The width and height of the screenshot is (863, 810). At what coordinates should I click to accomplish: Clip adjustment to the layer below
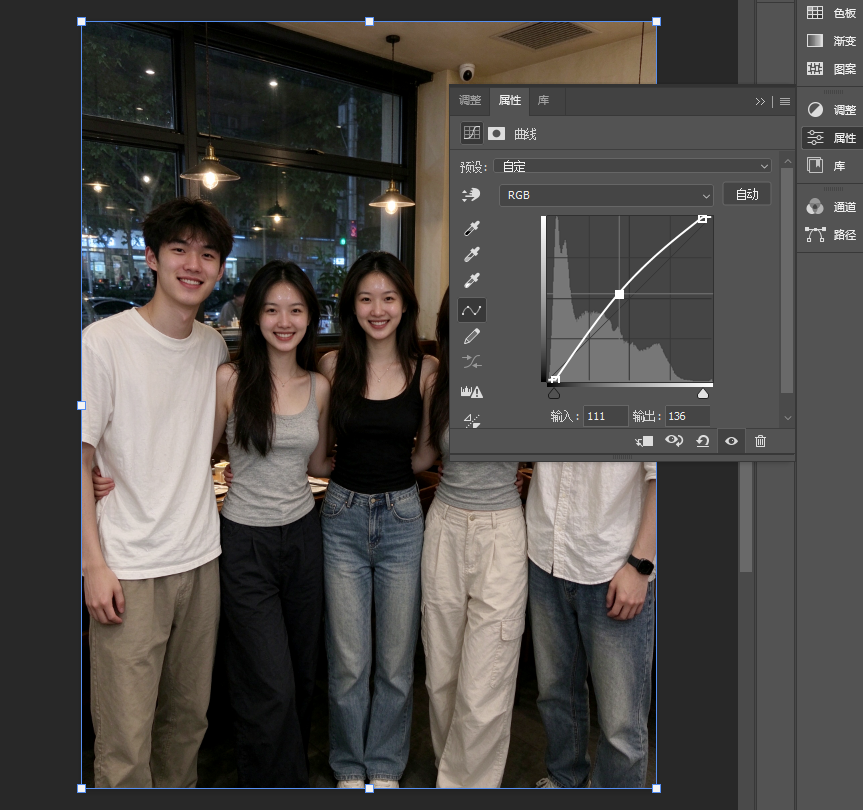(x=644, y=441)
